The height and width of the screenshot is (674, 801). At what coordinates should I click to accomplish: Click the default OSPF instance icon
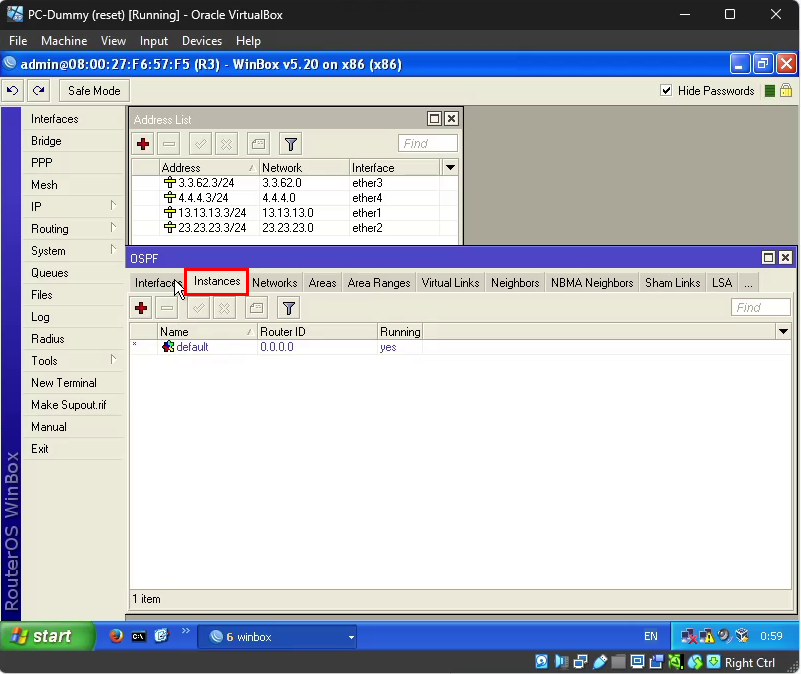[168, 347]
